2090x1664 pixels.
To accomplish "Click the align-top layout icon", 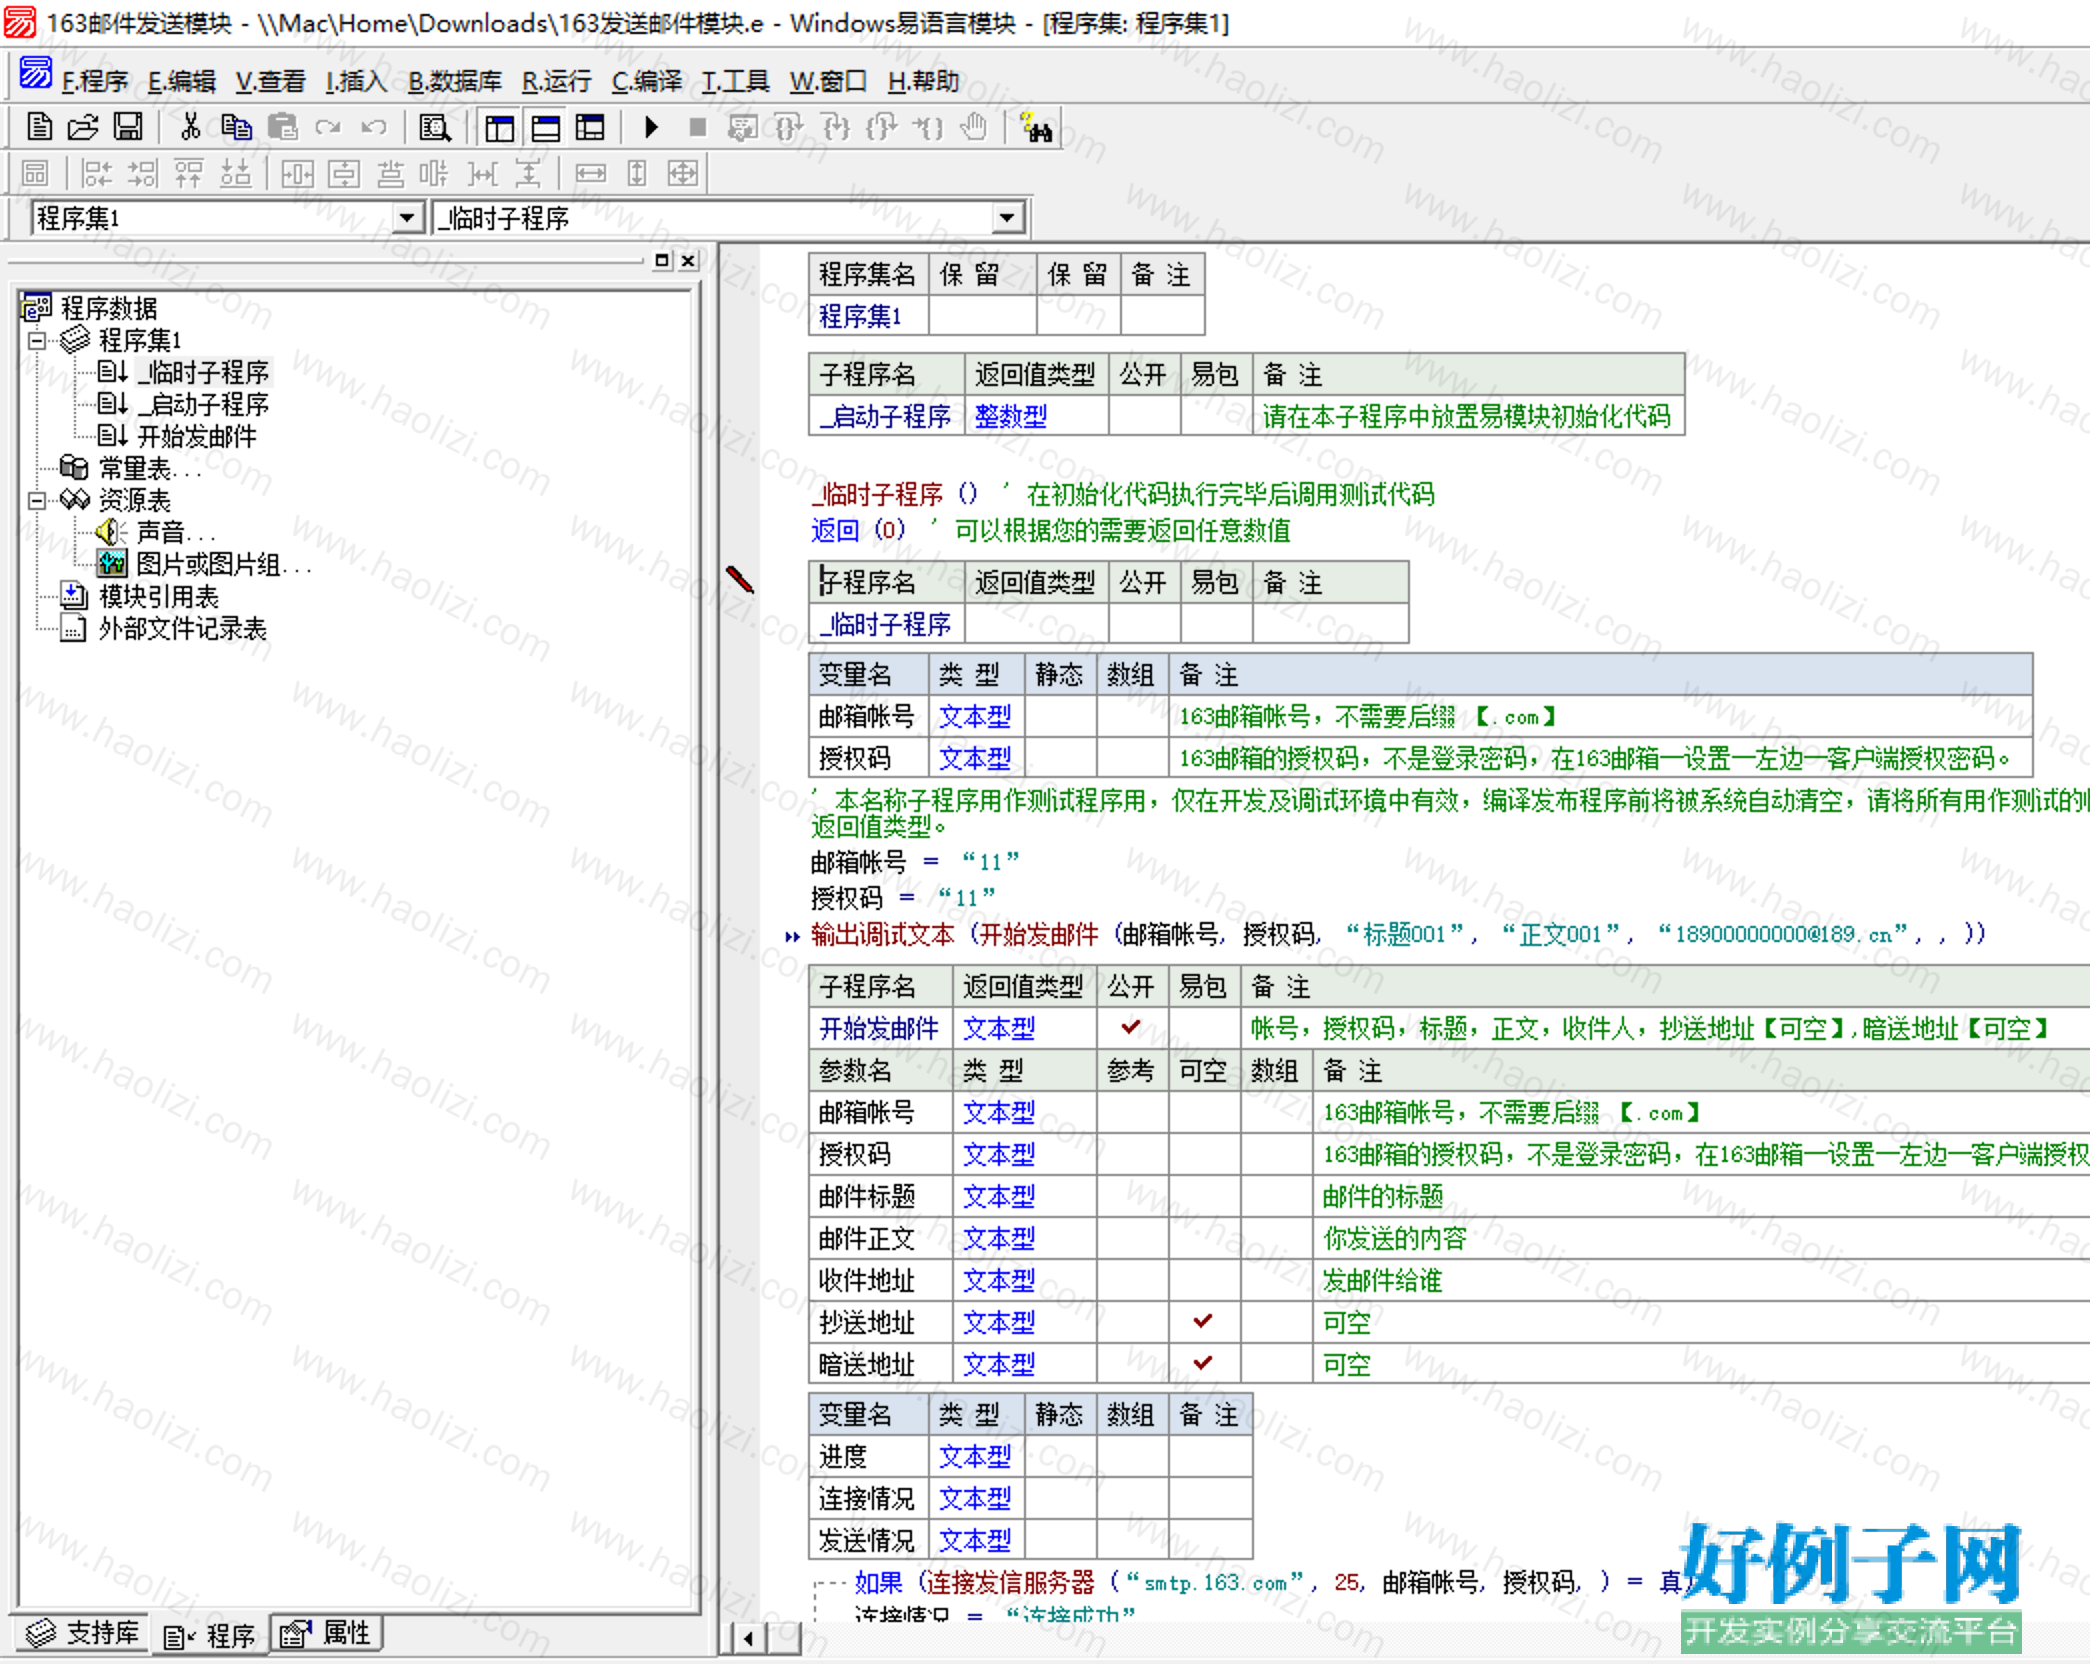I will tap(189, 173).
